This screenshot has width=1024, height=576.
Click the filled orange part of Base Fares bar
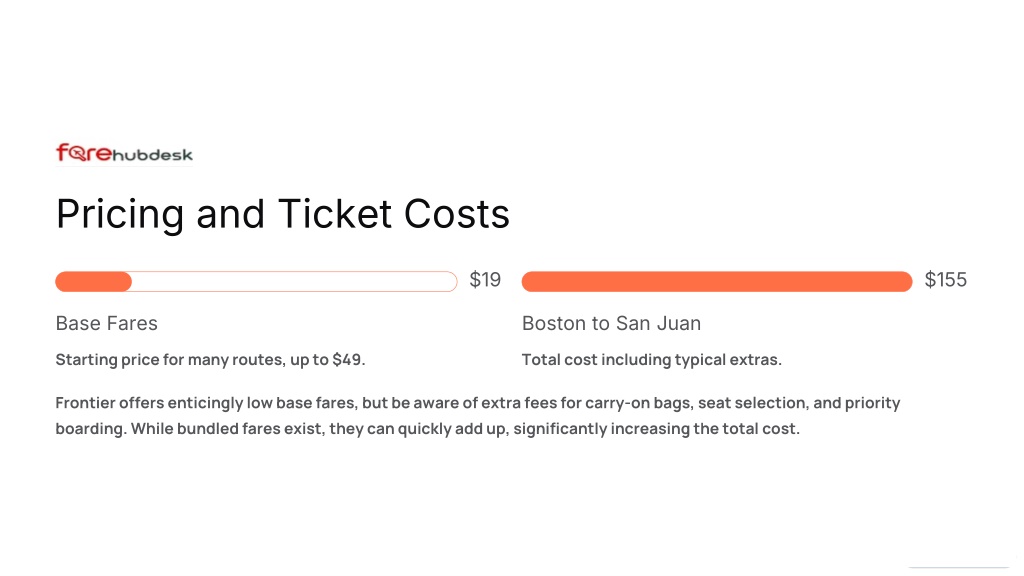[x=93, y=281]
